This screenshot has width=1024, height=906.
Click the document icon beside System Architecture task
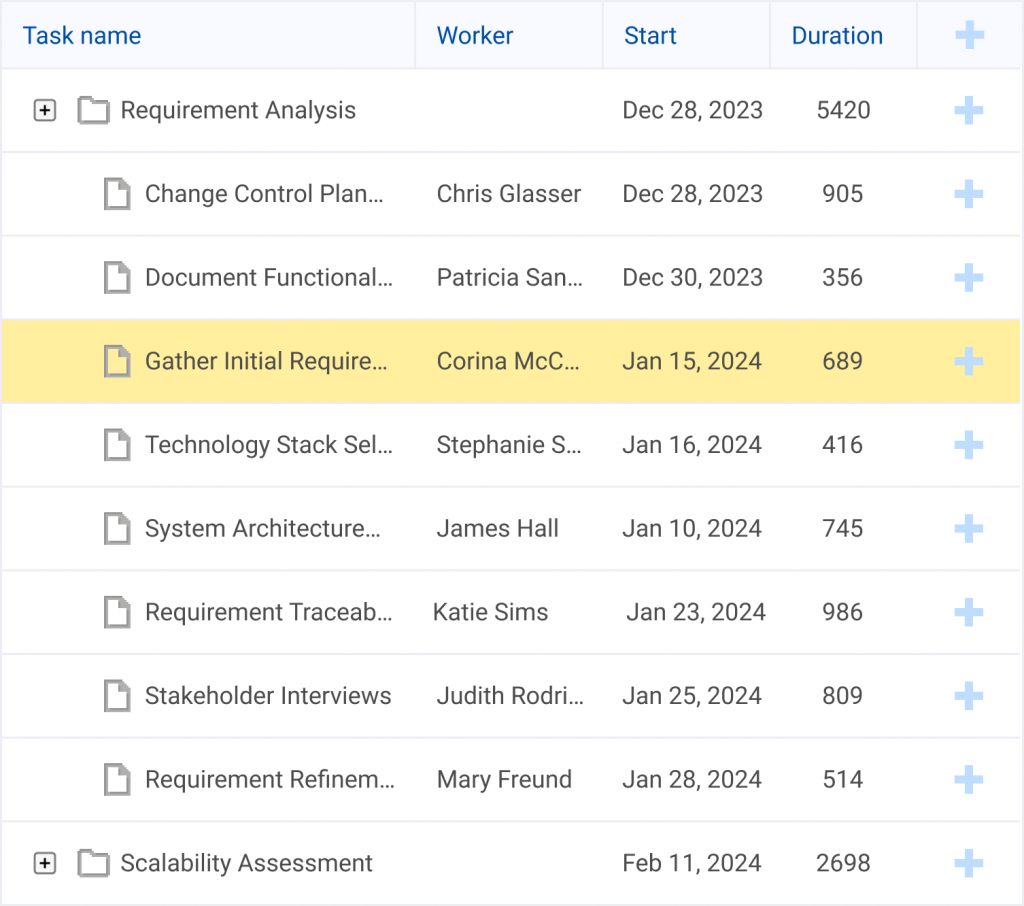[x=117, y=528]
